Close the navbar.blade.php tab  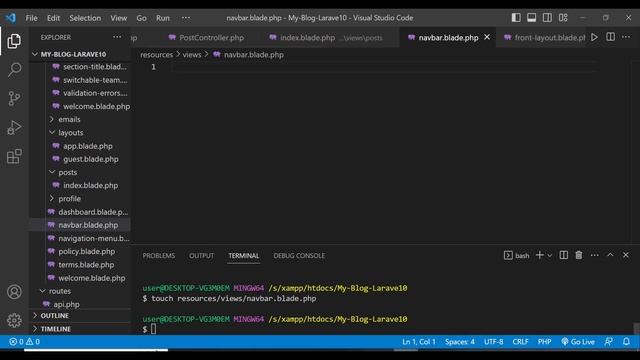487,37
